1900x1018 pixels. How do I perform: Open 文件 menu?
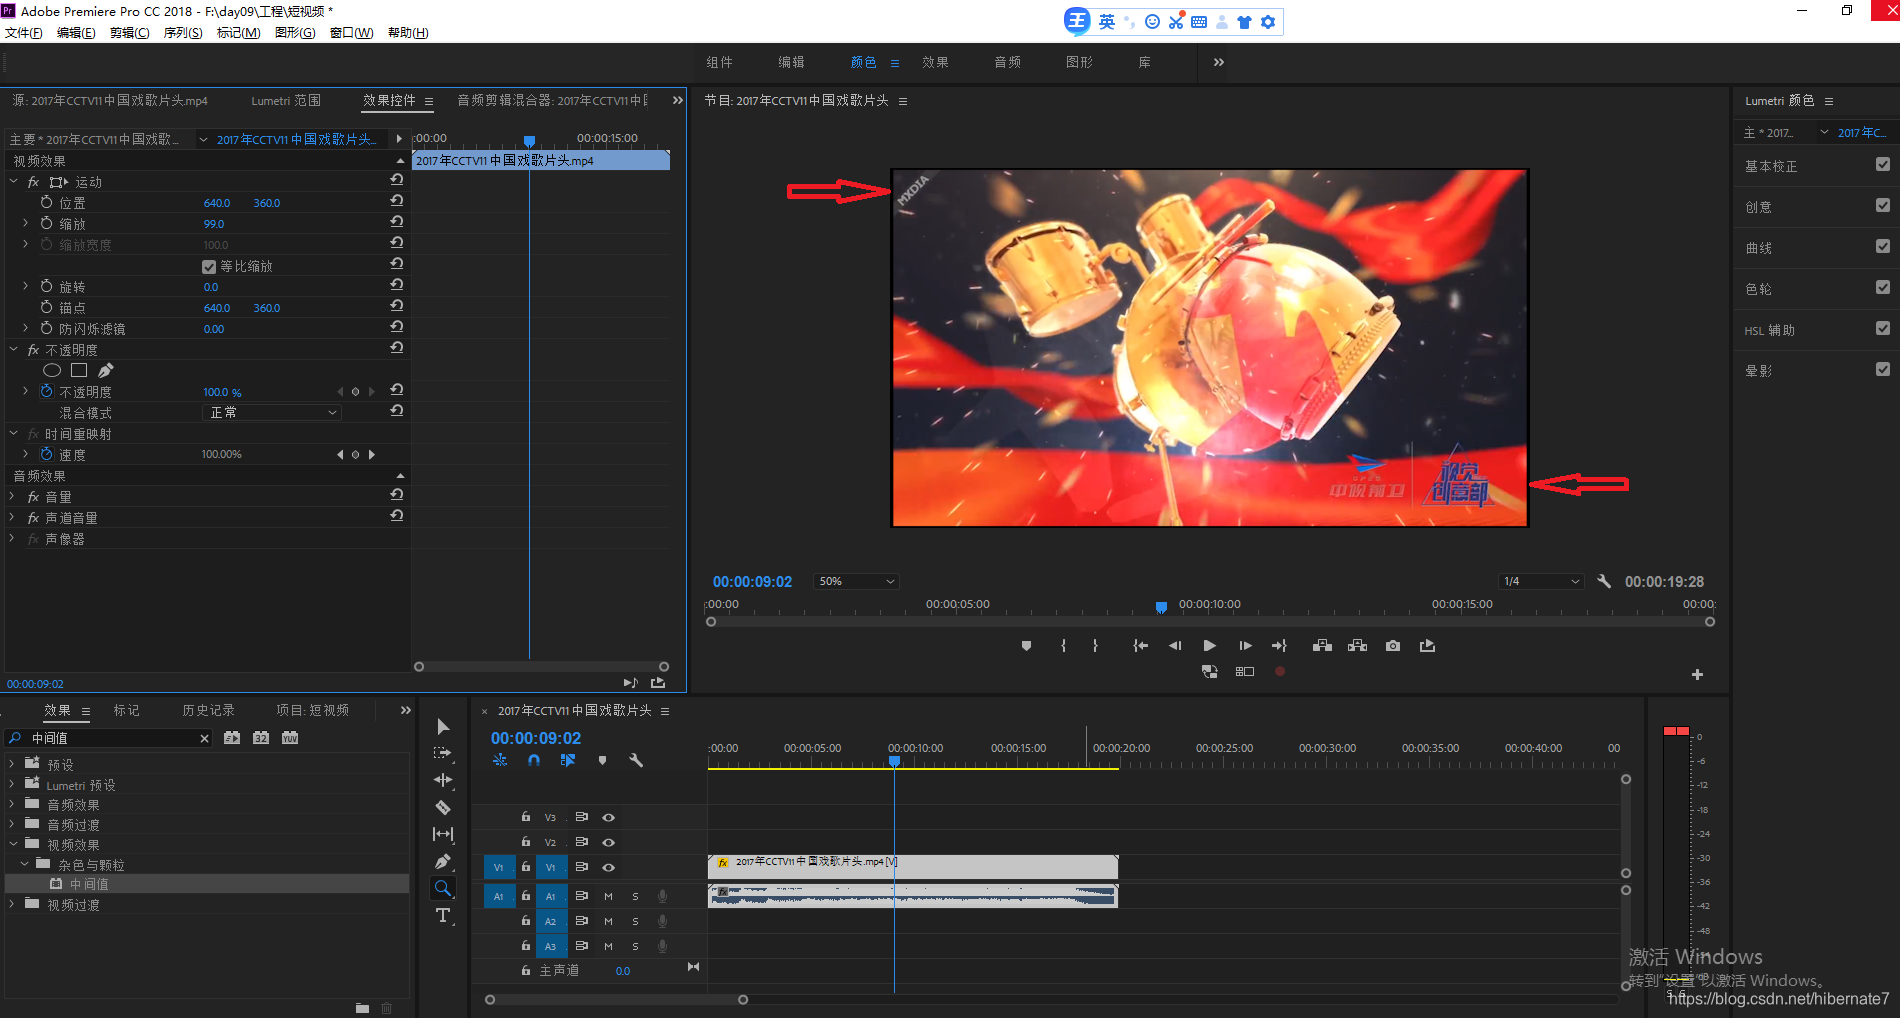click(24, 33)
